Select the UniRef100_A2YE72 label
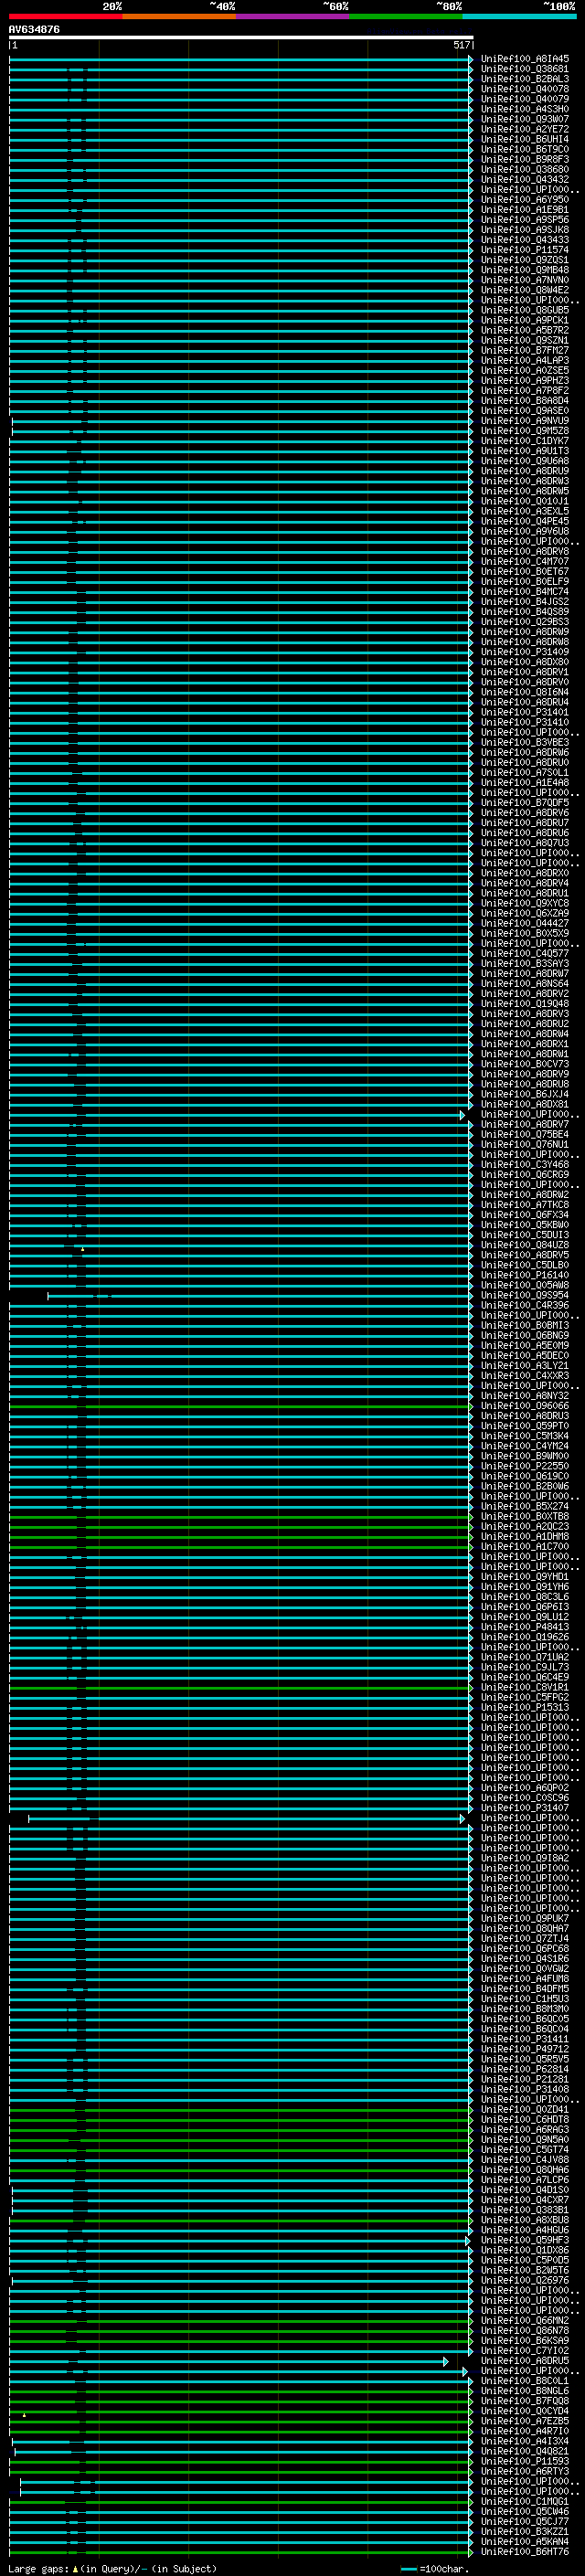 click(x=525, y=129)
